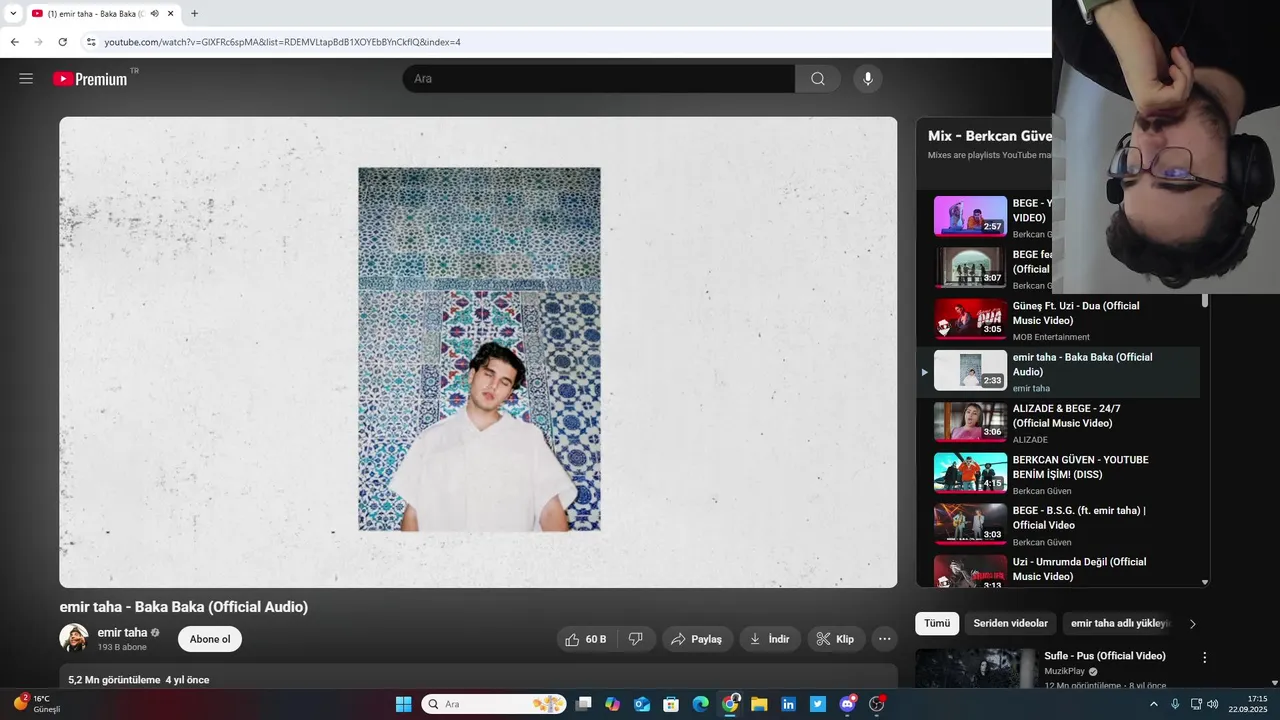Click the playlist scrollbar thumb
Image resolution: width=1280 pixels, height=720 pixels.
click(x=1205, y=300)
